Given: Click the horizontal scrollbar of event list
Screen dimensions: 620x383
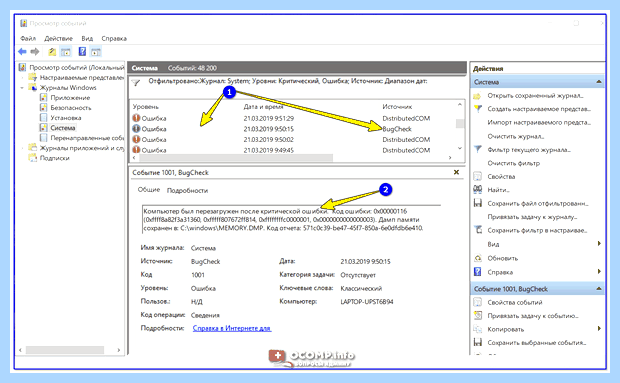Looking at the screenshot, I should [236, 158].
